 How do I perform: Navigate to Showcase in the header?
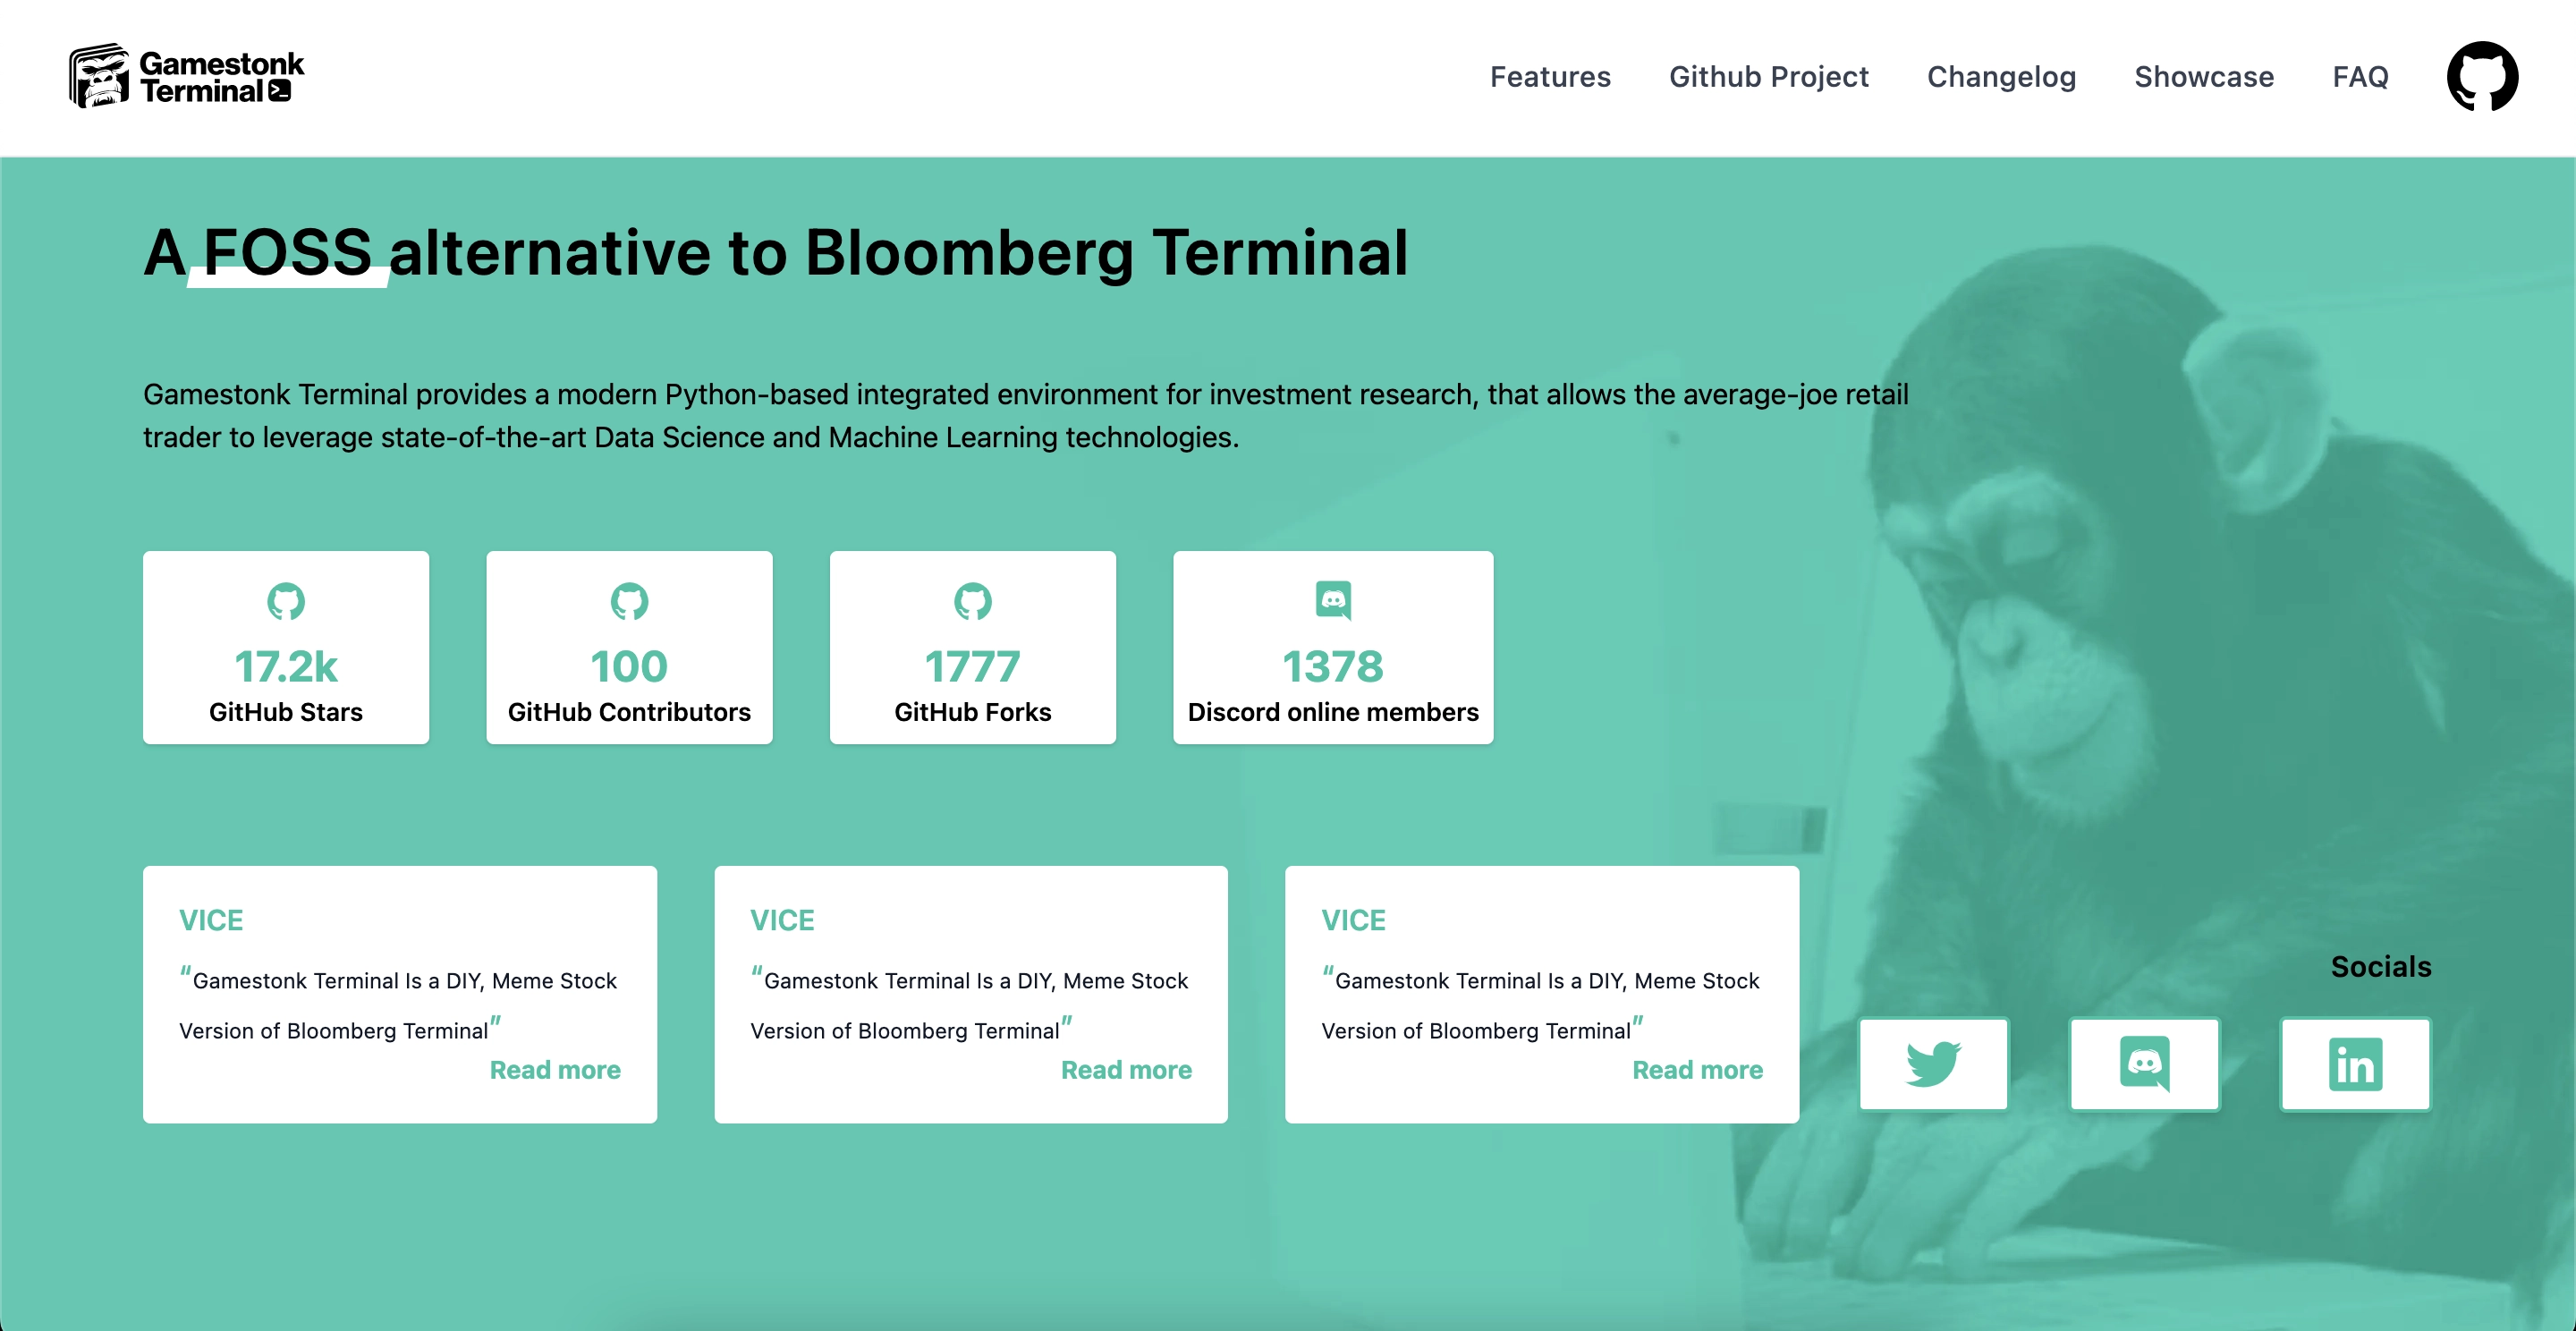click(2204, 77)
